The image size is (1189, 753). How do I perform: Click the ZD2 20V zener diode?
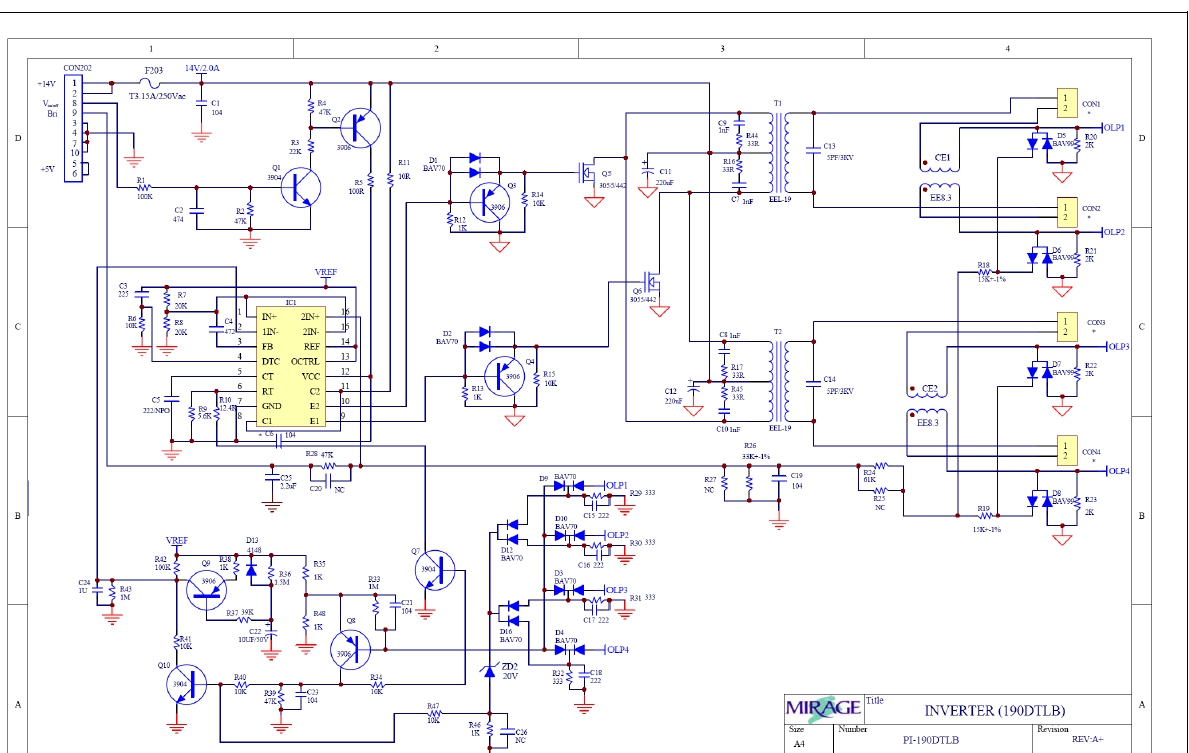[x=489, y=671]
